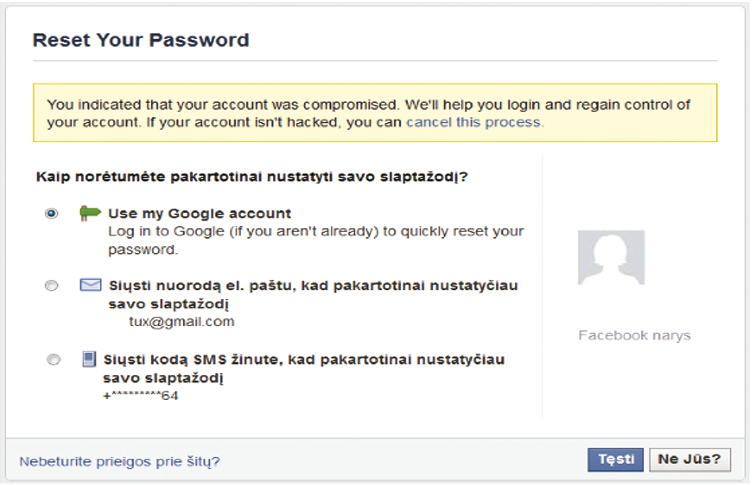Screen dimensions: 752x485
Task: Open "Nebeturite prieigos prie šitų?" link
Action: (x=120, y=461)
